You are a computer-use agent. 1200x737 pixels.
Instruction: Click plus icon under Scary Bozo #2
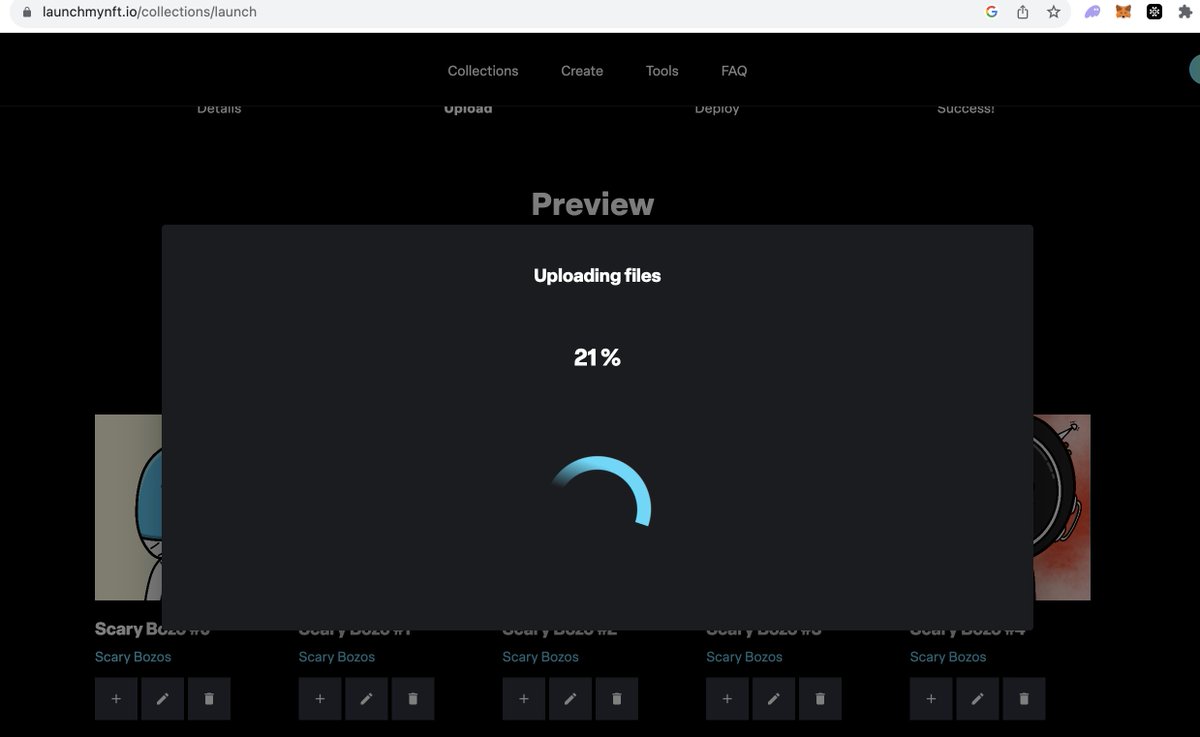[524, 699]
